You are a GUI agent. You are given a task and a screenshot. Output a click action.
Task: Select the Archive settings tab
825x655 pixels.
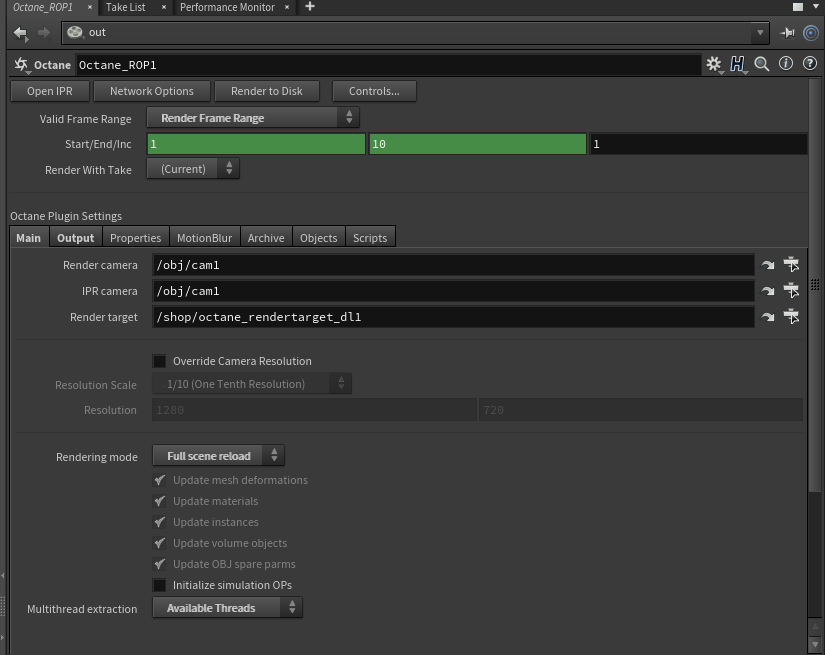click(x=266, y=238)
